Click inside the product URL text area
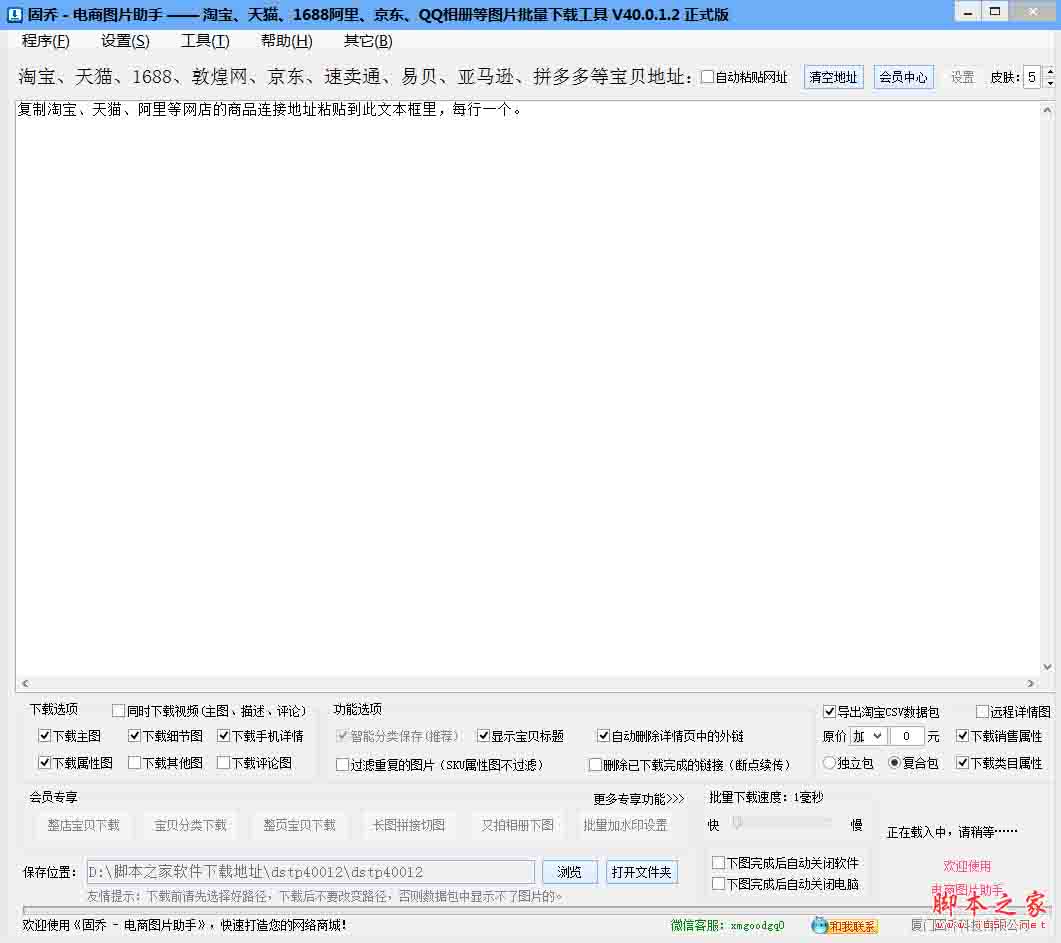 (x=528, y=389)
